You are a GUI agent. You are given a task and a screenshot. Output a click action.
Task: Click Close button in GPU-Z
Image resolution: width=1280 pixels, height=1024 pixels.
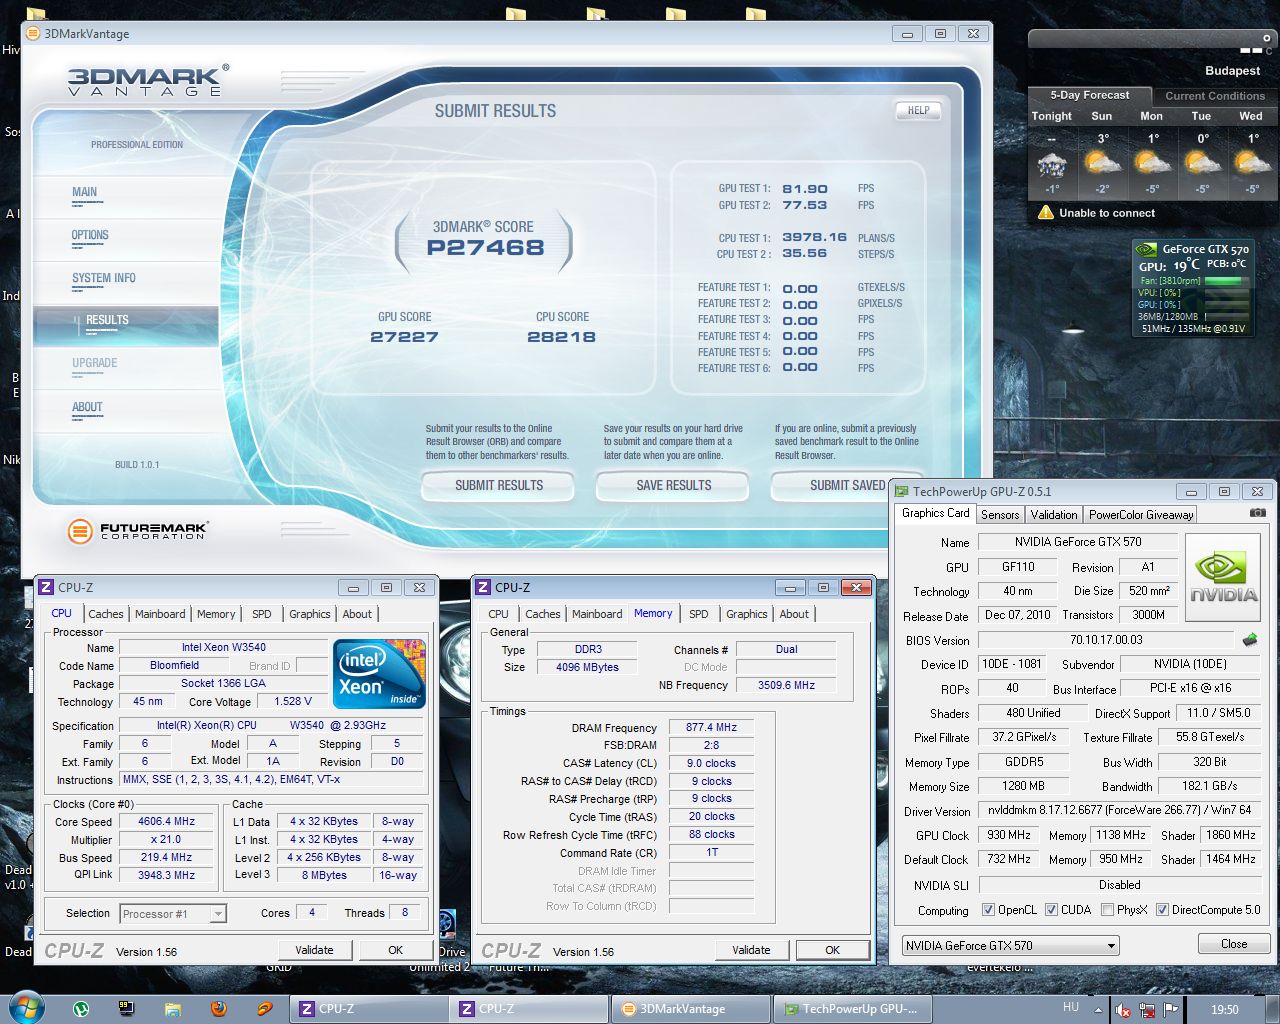[1234, 944]
